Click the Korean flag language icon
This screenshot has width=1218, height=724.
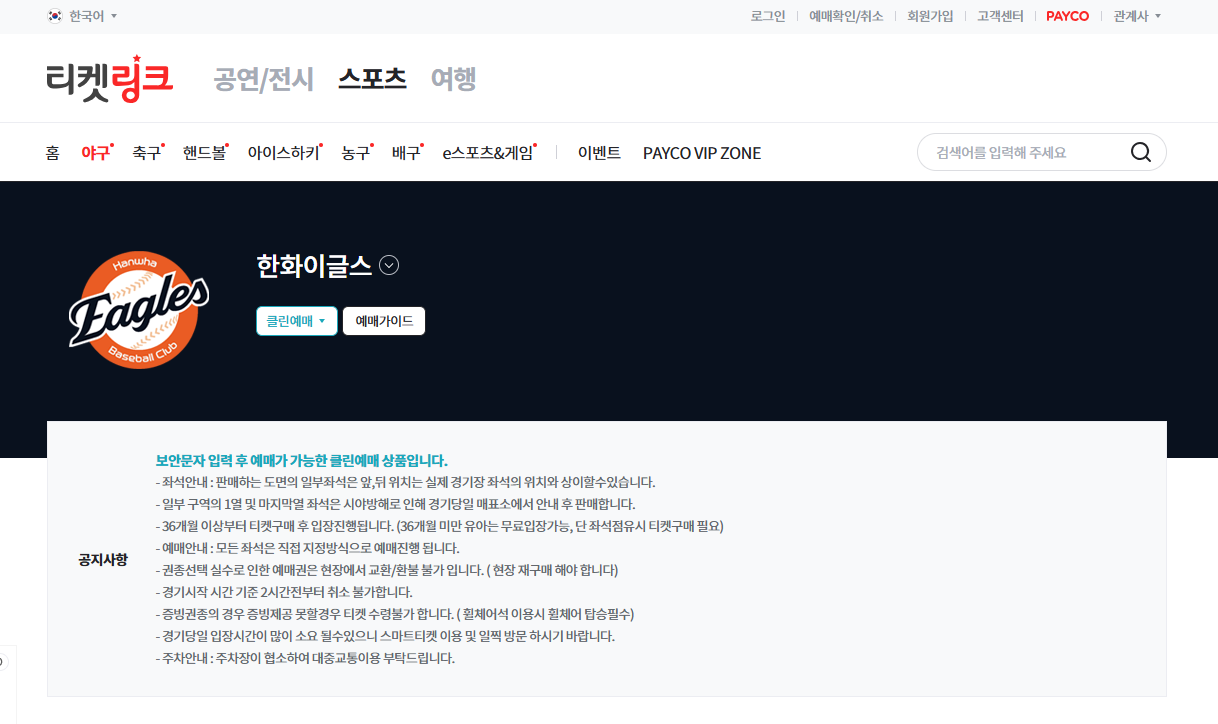54,16
